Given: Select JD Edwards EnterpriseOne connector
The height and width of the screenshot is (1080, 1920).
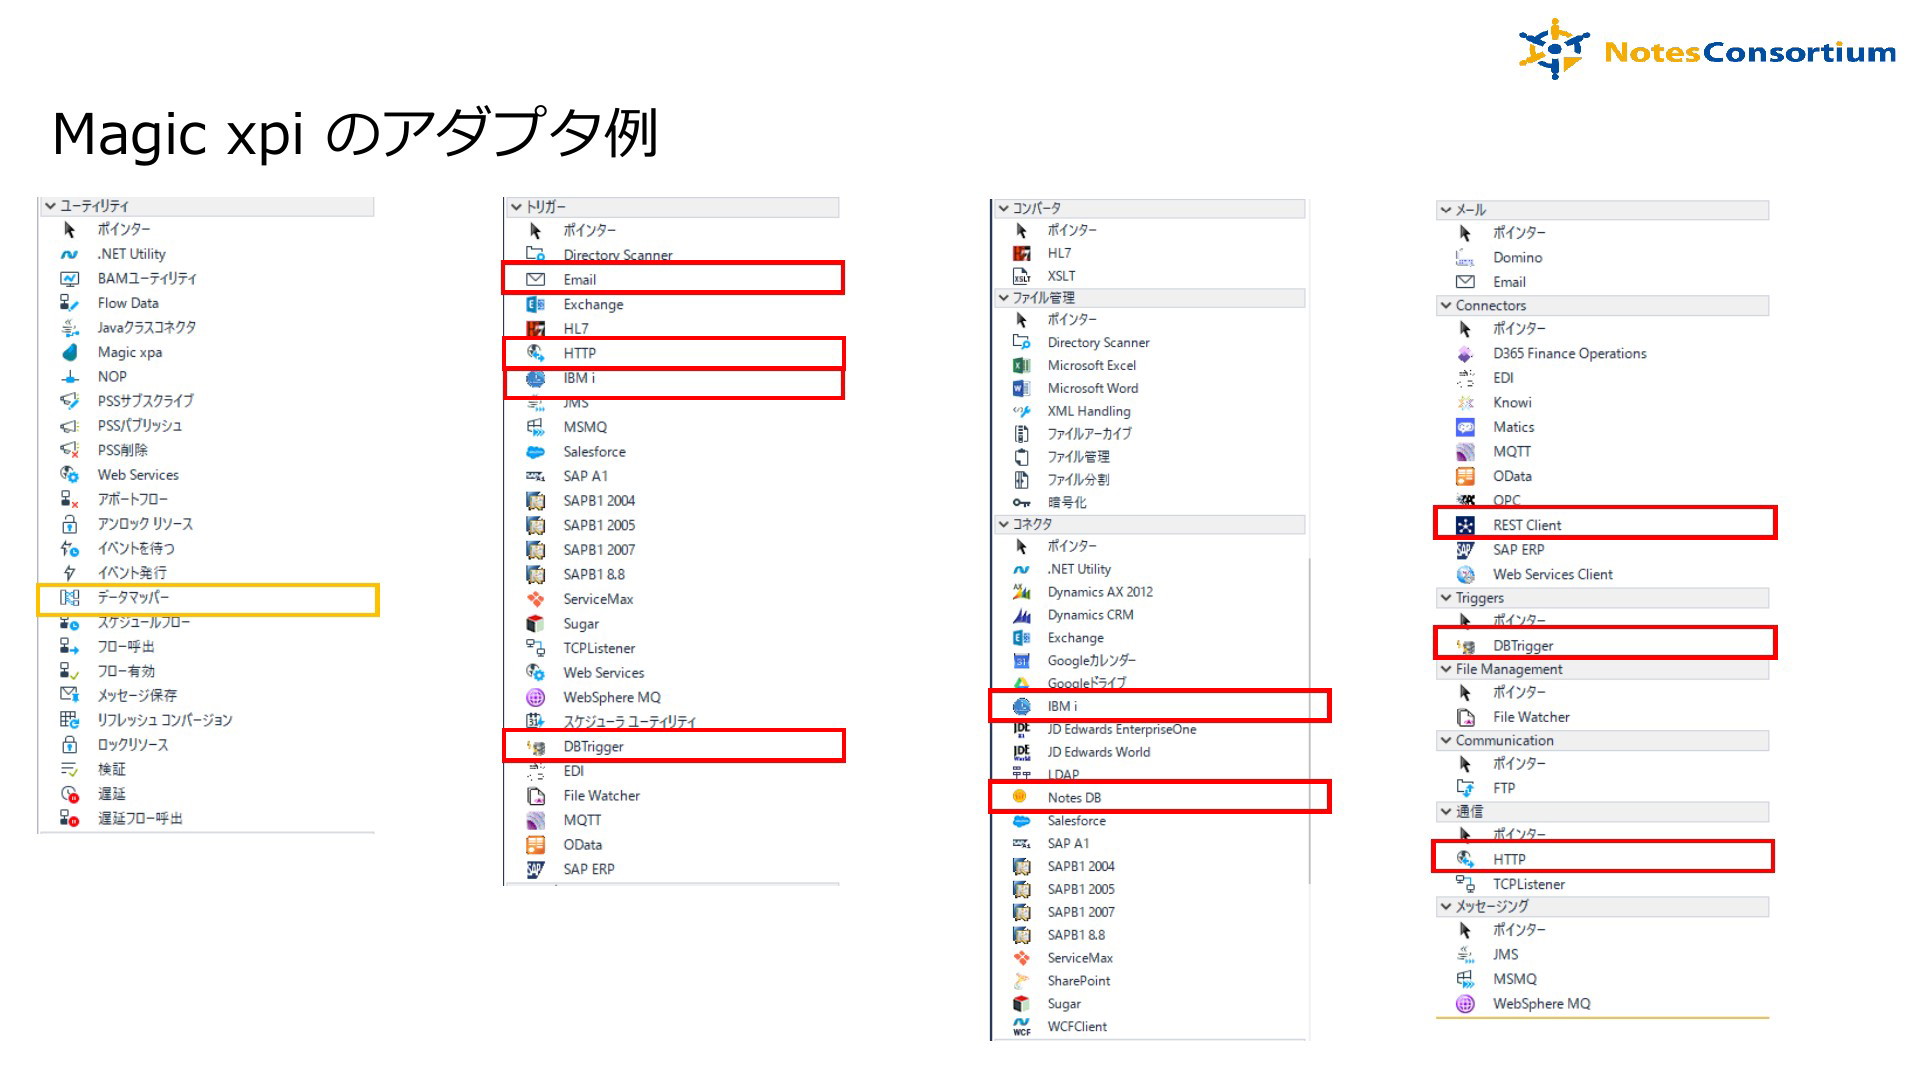Looking at the screenshot, I should coord(1122,730).
